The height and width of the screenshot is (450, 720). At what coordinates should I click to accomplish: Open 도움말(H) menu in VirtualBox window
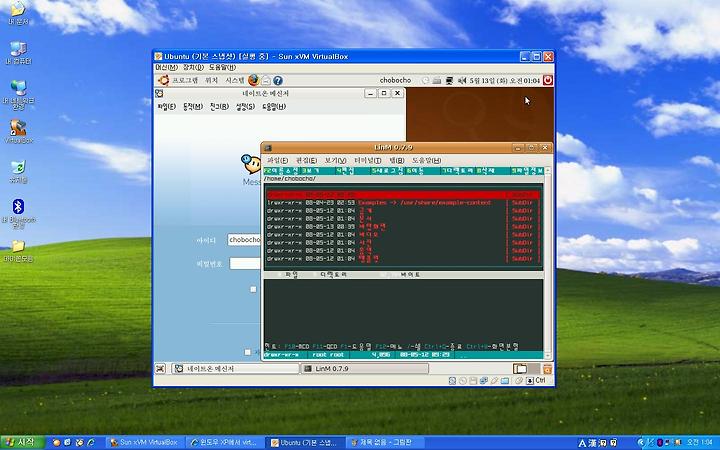[x=222, y=68]
